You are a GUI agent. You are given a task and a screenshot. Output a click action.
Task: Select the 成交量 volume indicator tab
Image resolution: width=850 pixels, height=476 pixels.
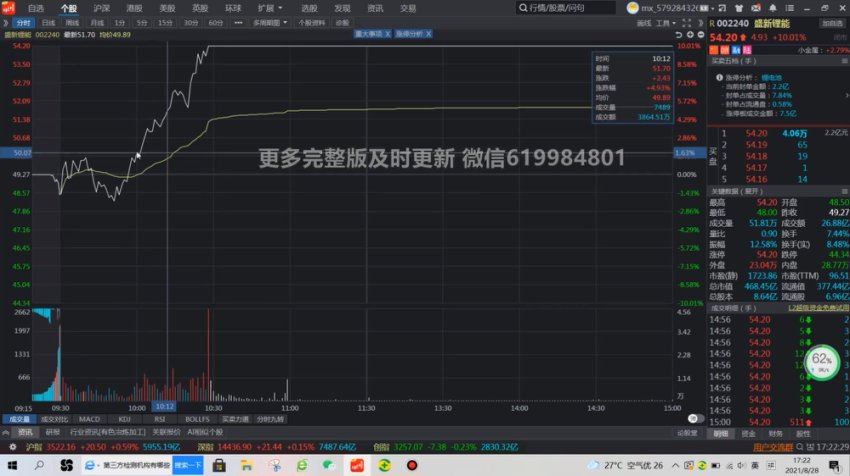pos(19,419)
